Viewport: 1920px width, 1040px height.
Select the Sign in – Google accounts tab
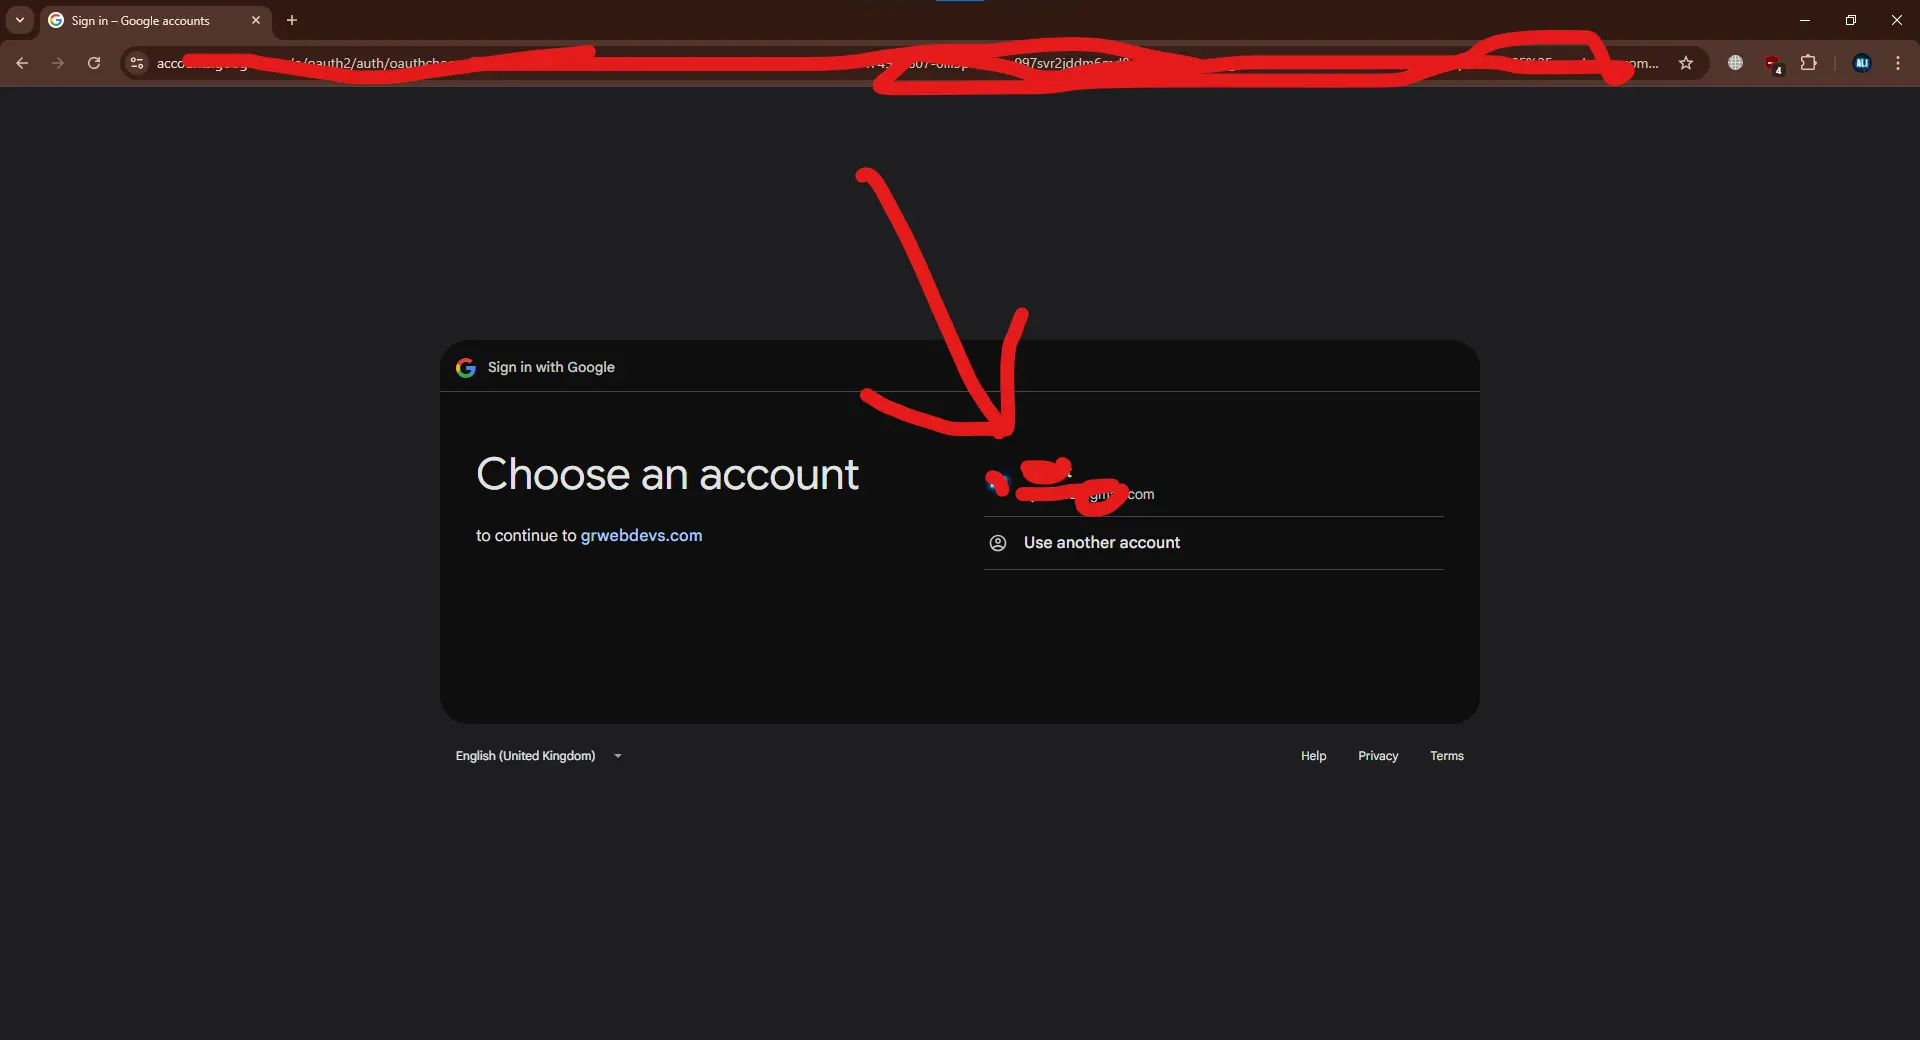(141, 21)
